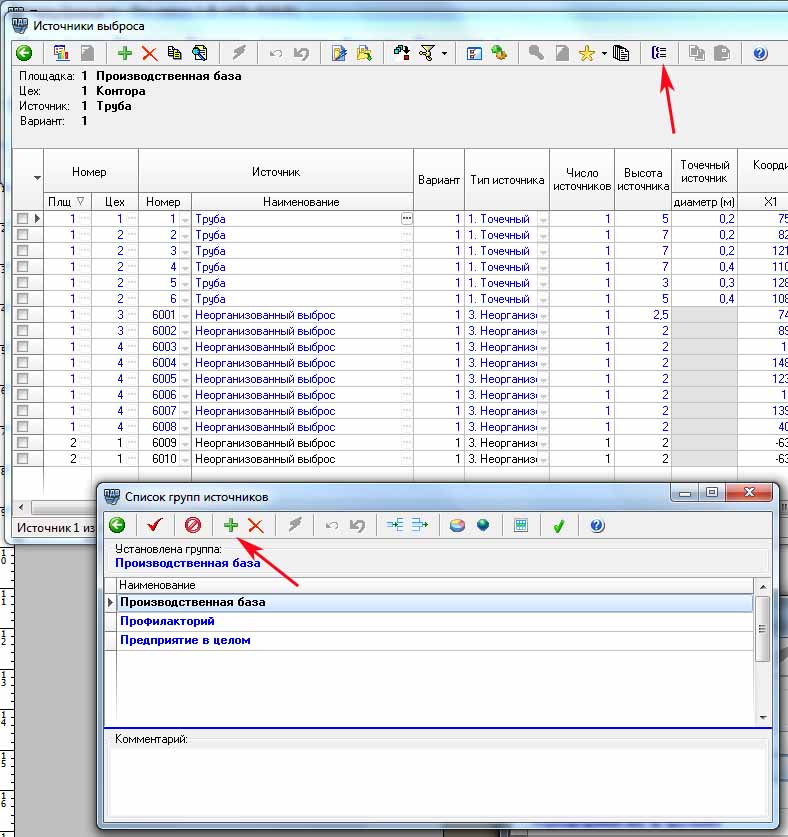Click the green plus add source icon in main toolbar
The width and height of the screenshot is (788, 837).
click(125, 53)
